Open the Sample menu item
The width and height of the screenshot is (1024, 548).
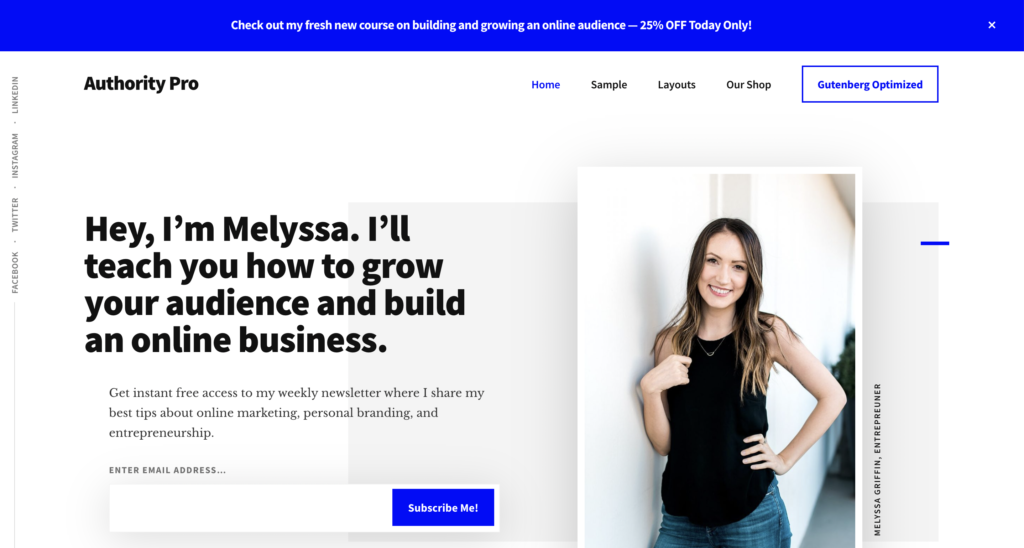[609, 84]
